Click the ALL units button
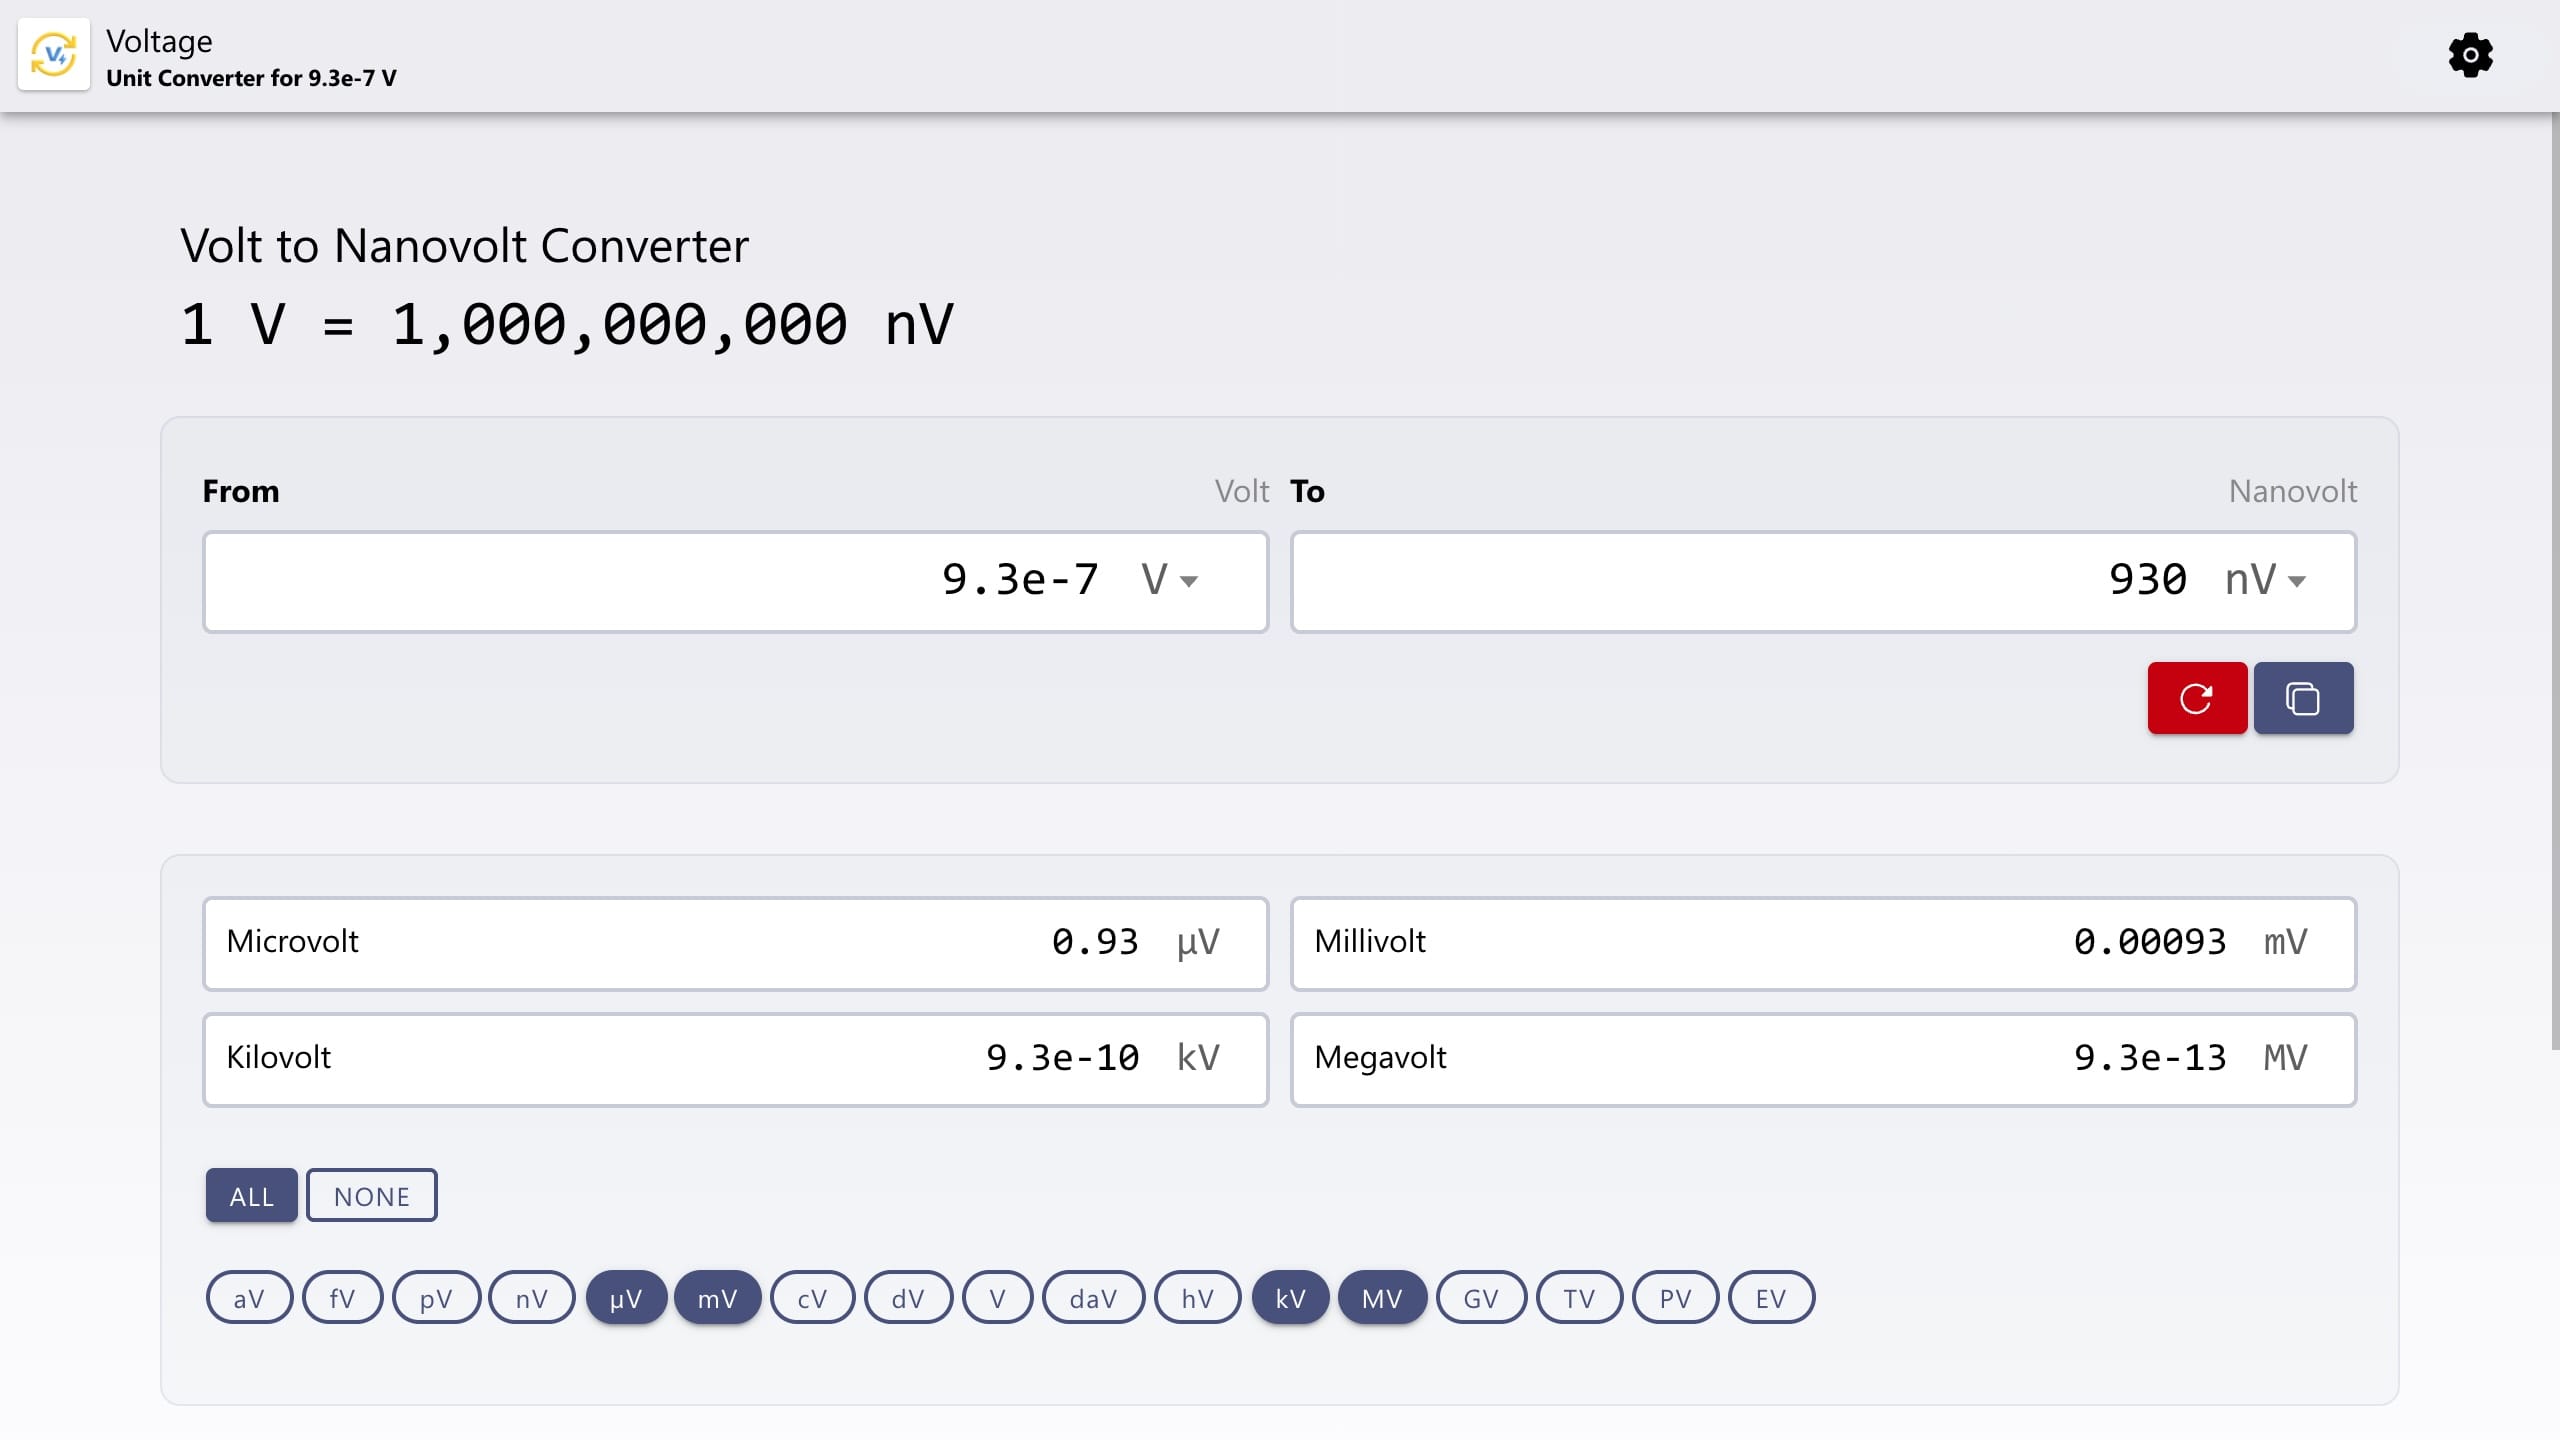2560x1440 pixels. (251, 1195)
